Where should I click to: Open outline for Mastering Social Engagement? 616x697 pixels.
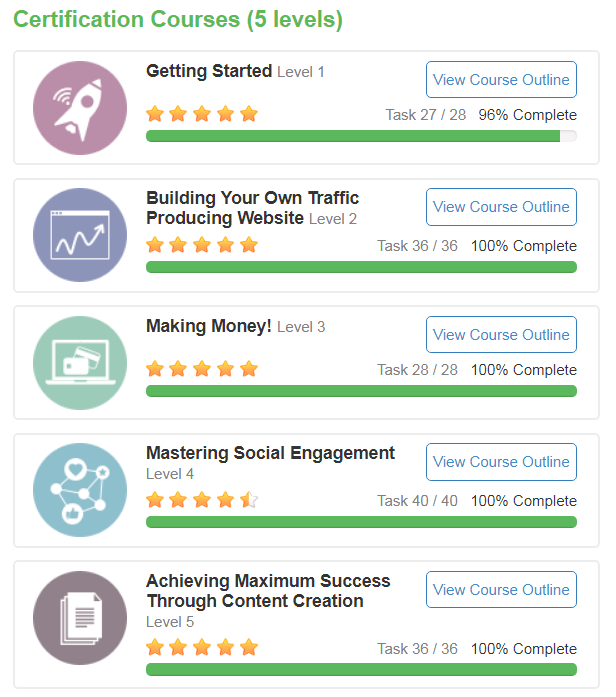pyautogui.click(x=501, y=462)
